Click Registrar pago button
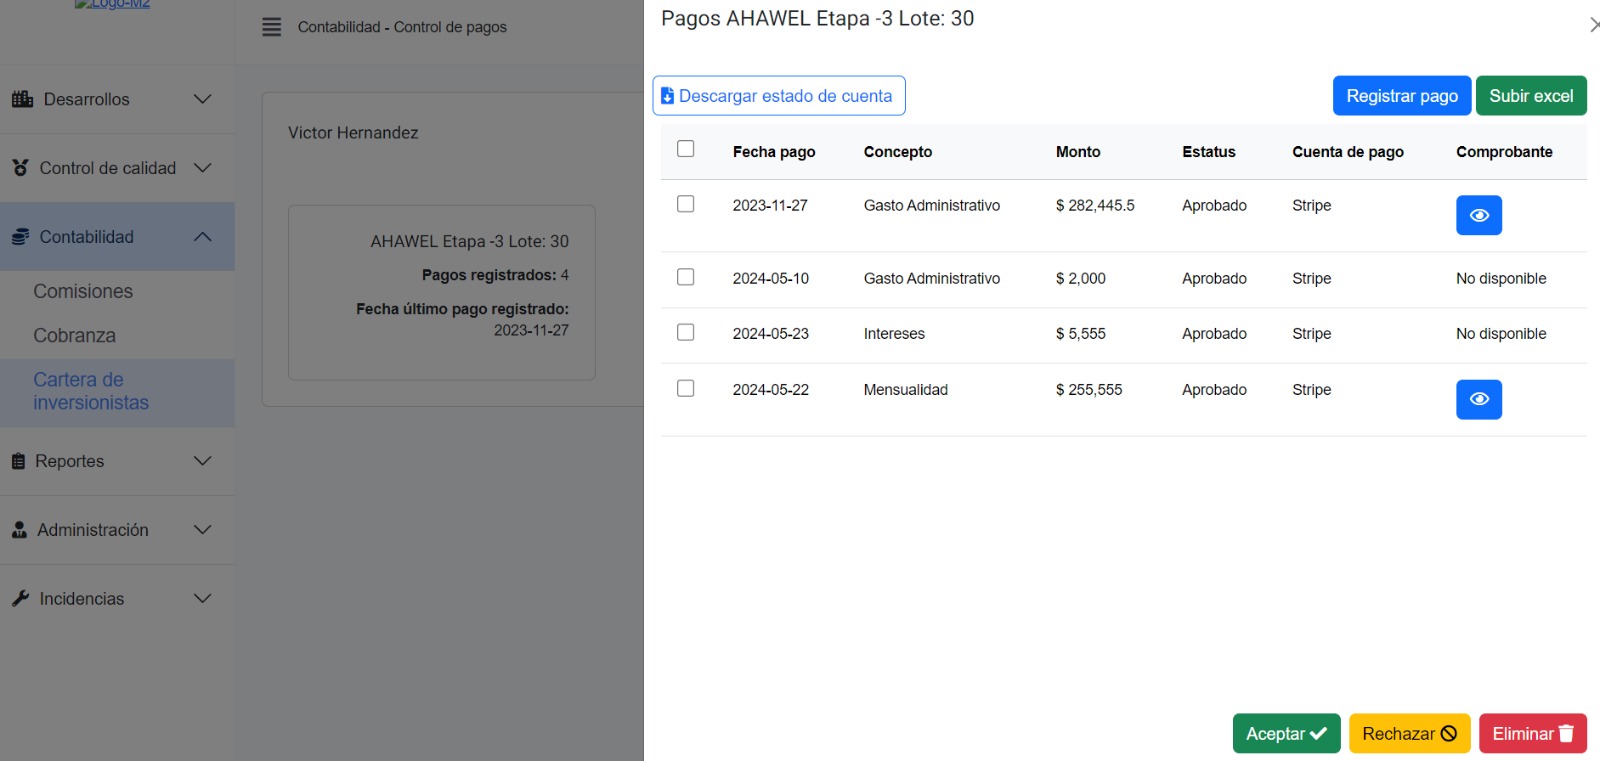 pyautogui.click(x=1401, y=96)
